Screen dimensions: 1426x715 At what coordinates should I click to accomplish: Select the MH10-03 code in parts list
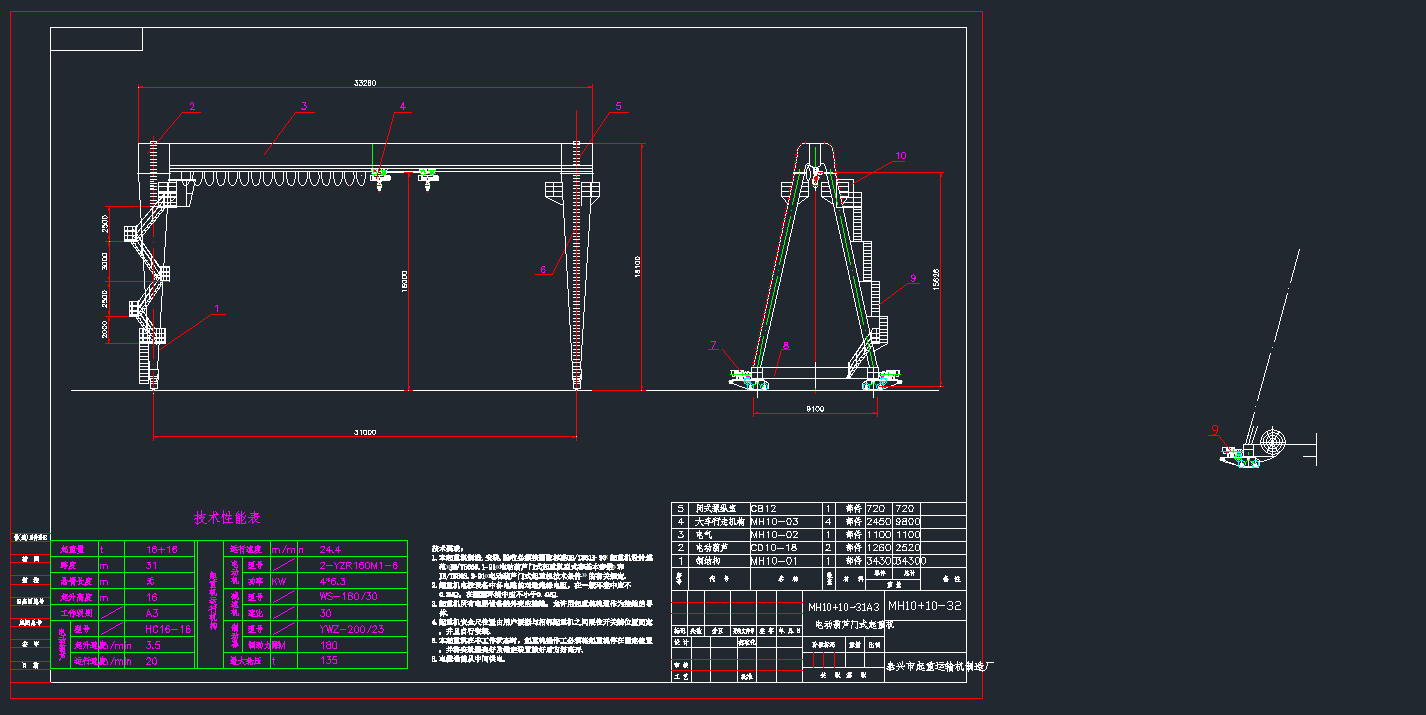click(773, 522)
